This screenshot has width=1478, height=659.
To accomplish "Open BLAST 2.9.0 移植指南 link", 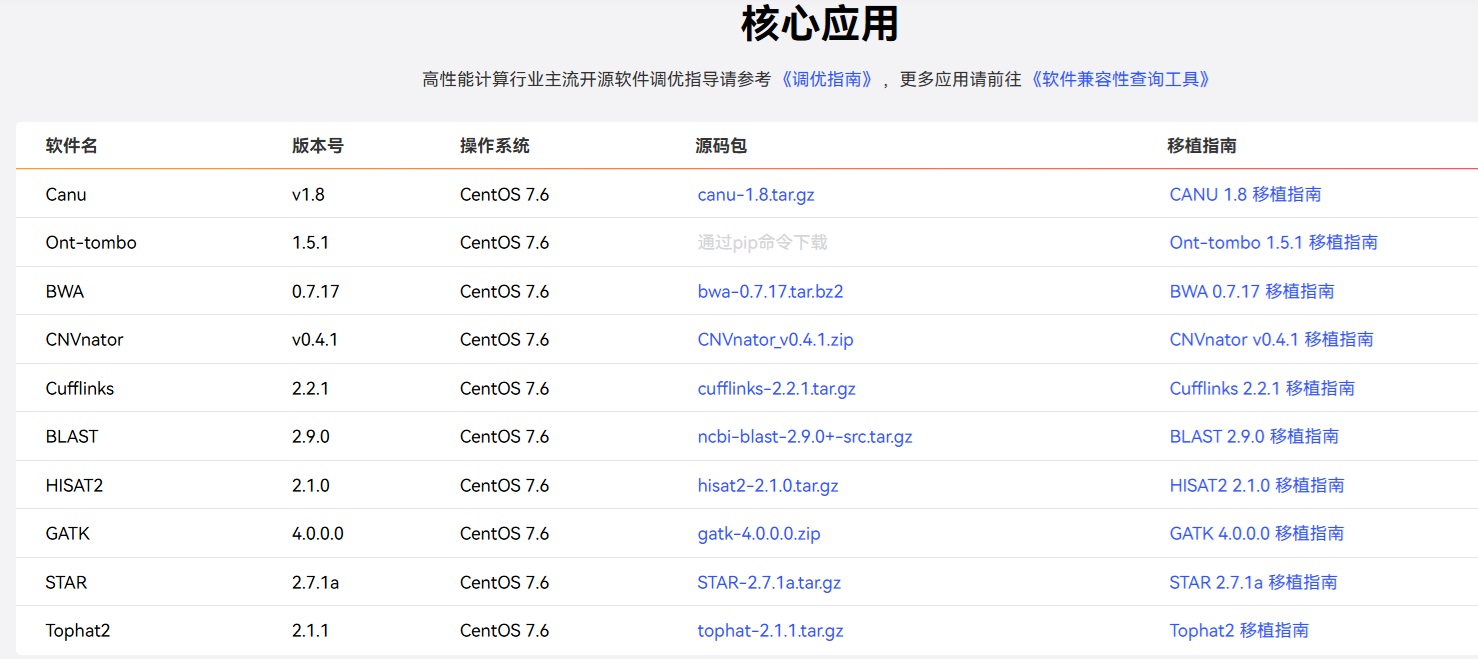I will [1254, 437].
